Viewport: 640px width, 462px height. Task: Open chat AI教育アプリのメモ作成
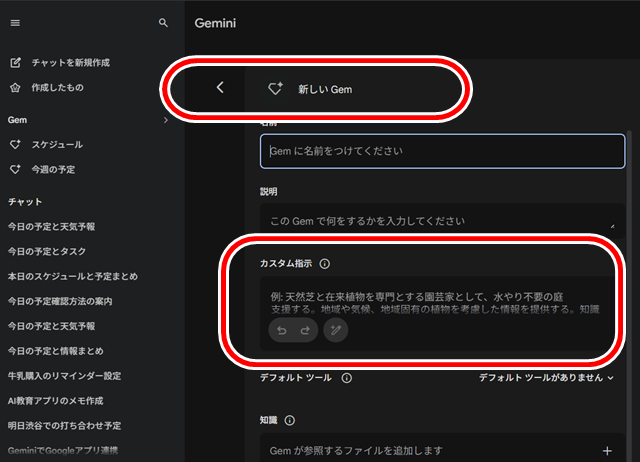click(x=56, y=401)
